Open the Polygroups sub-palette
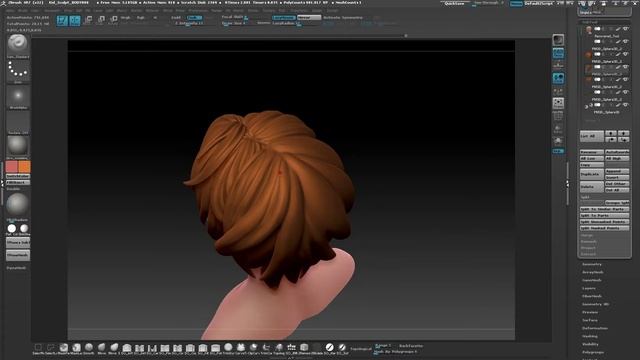The width and height of the screenshot is (640, 360). tap(593, 352)
